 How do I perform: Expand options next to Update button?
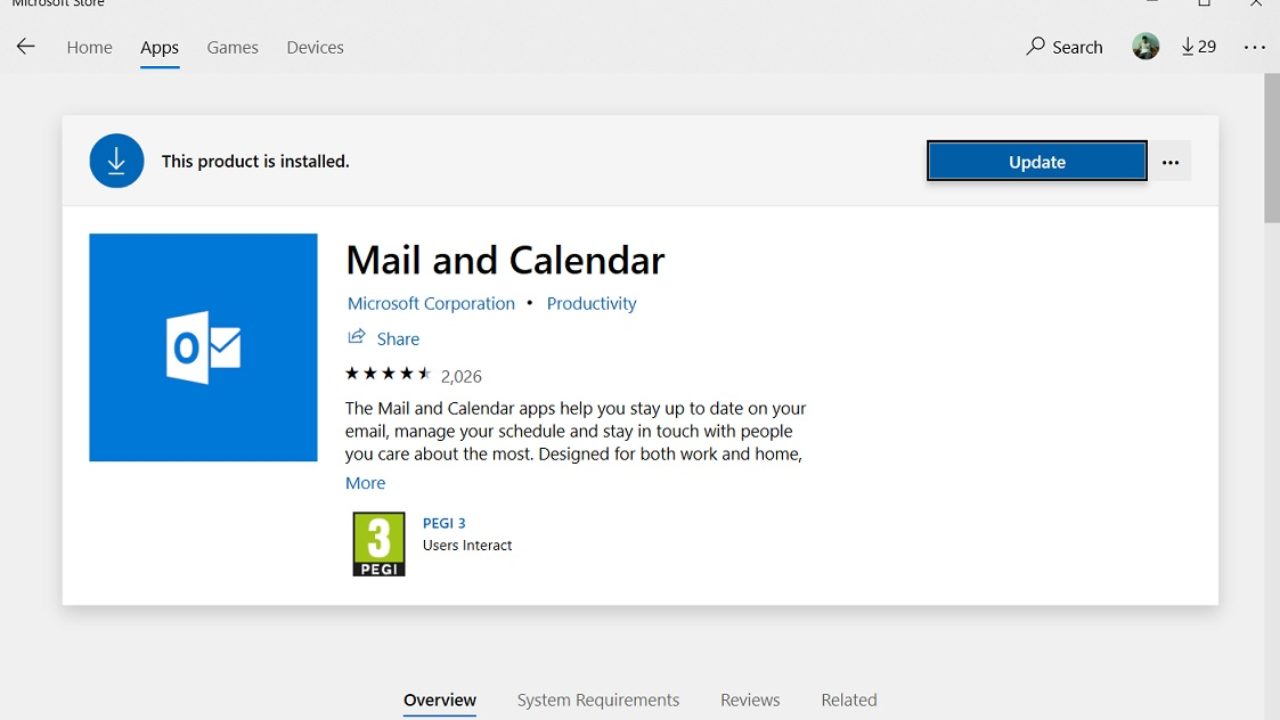(x=1170, y=162)
